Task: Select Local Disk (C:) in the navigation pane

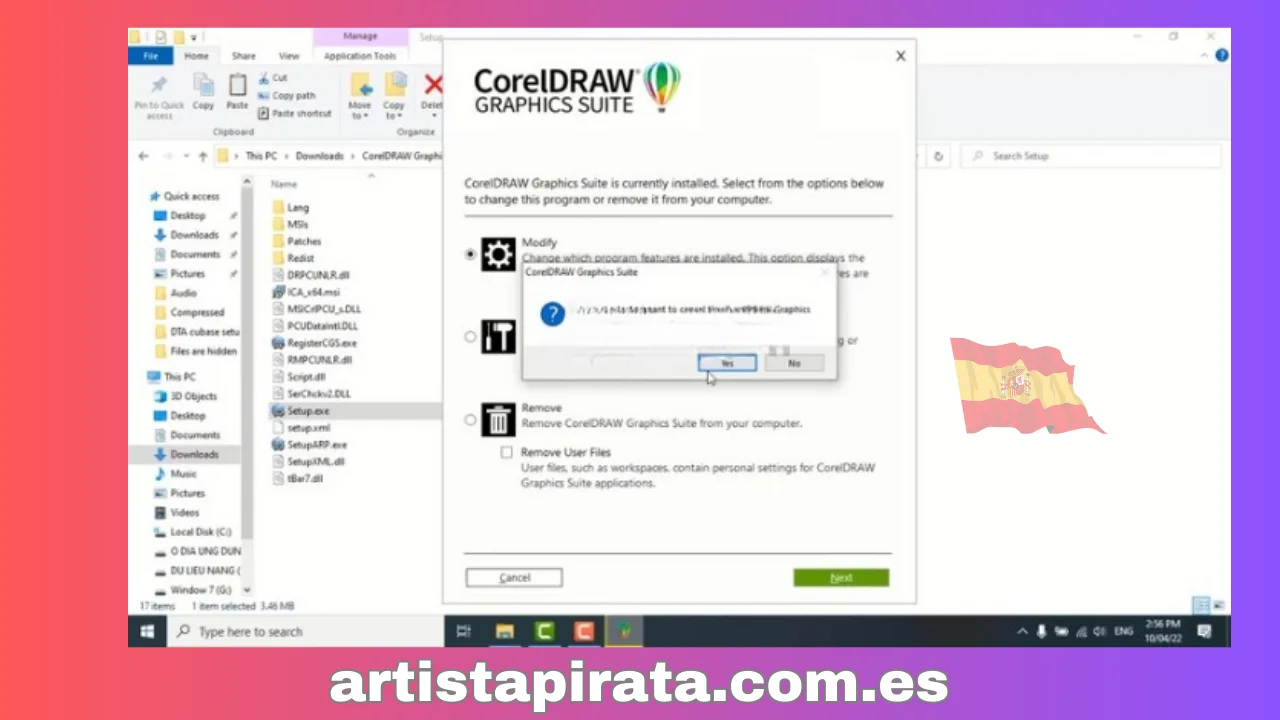Action: click(200, 532)
